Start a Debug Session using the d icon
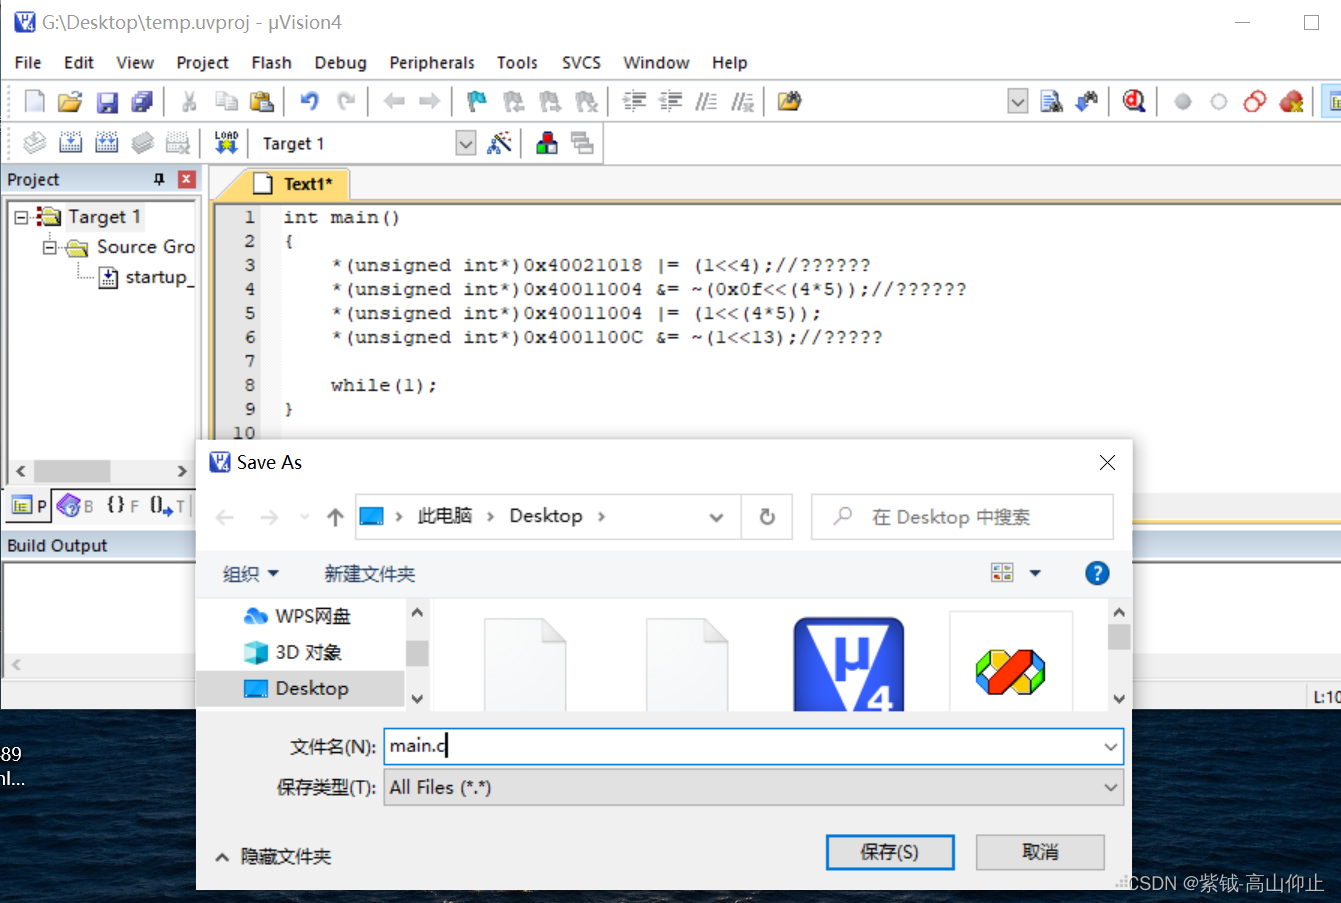 coord(1133,101)
